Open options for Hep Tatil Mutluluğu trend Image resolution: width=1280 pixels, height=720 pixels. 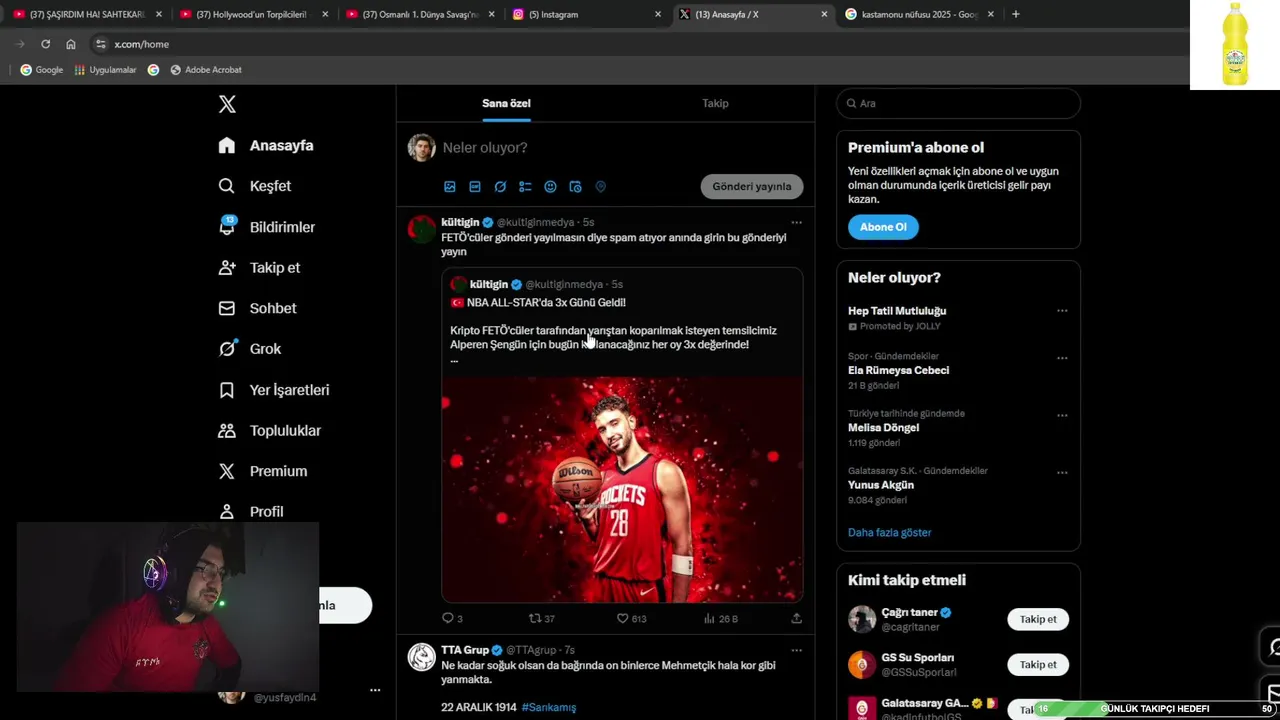(x=1062, y=311)
